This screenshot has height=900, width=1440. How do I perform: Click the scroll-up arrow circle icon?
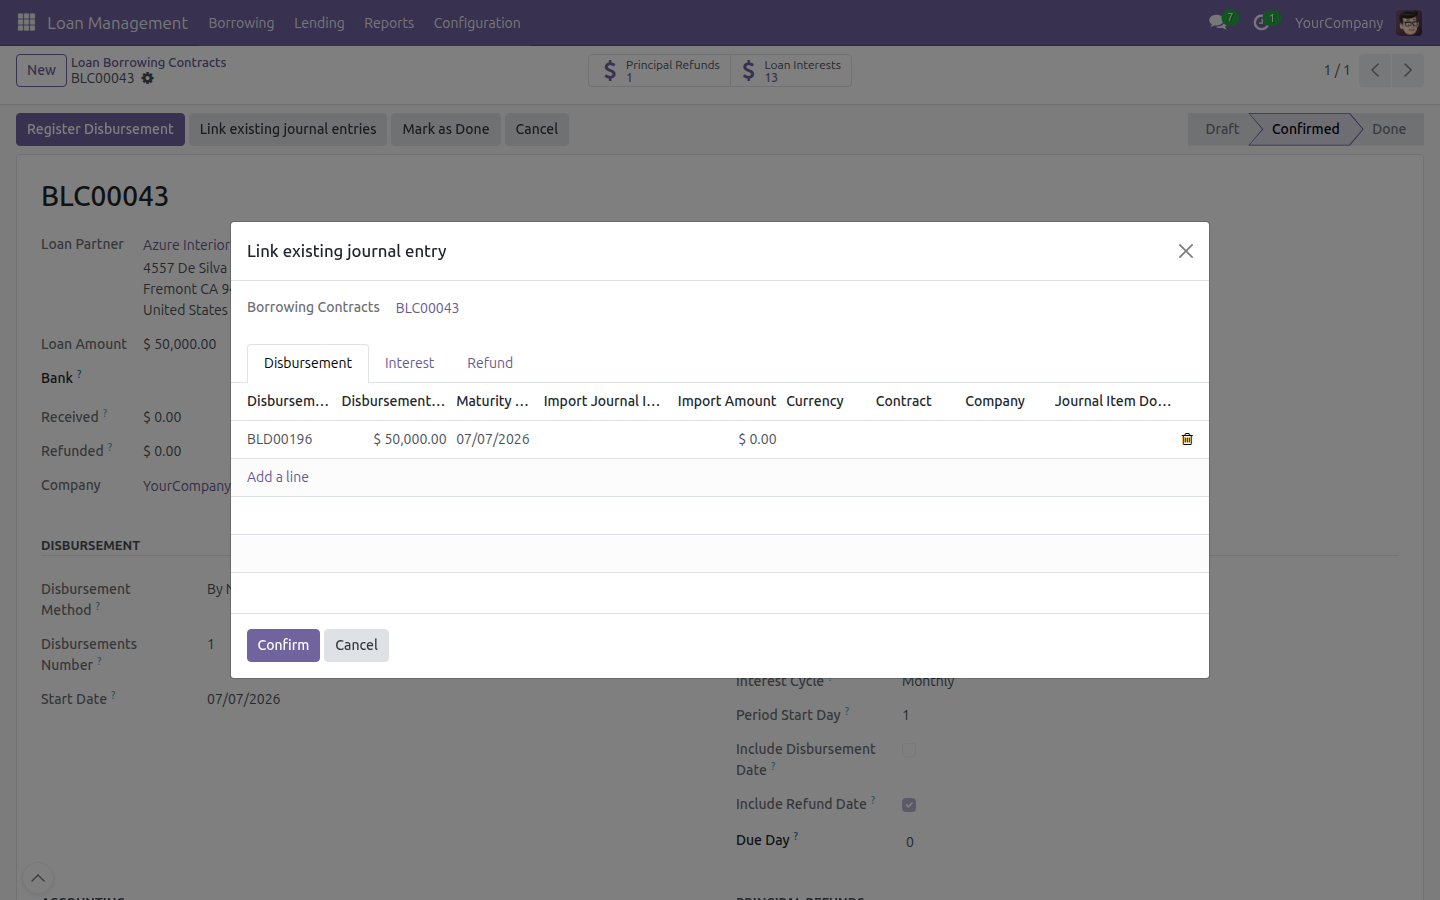click(37, 879)
